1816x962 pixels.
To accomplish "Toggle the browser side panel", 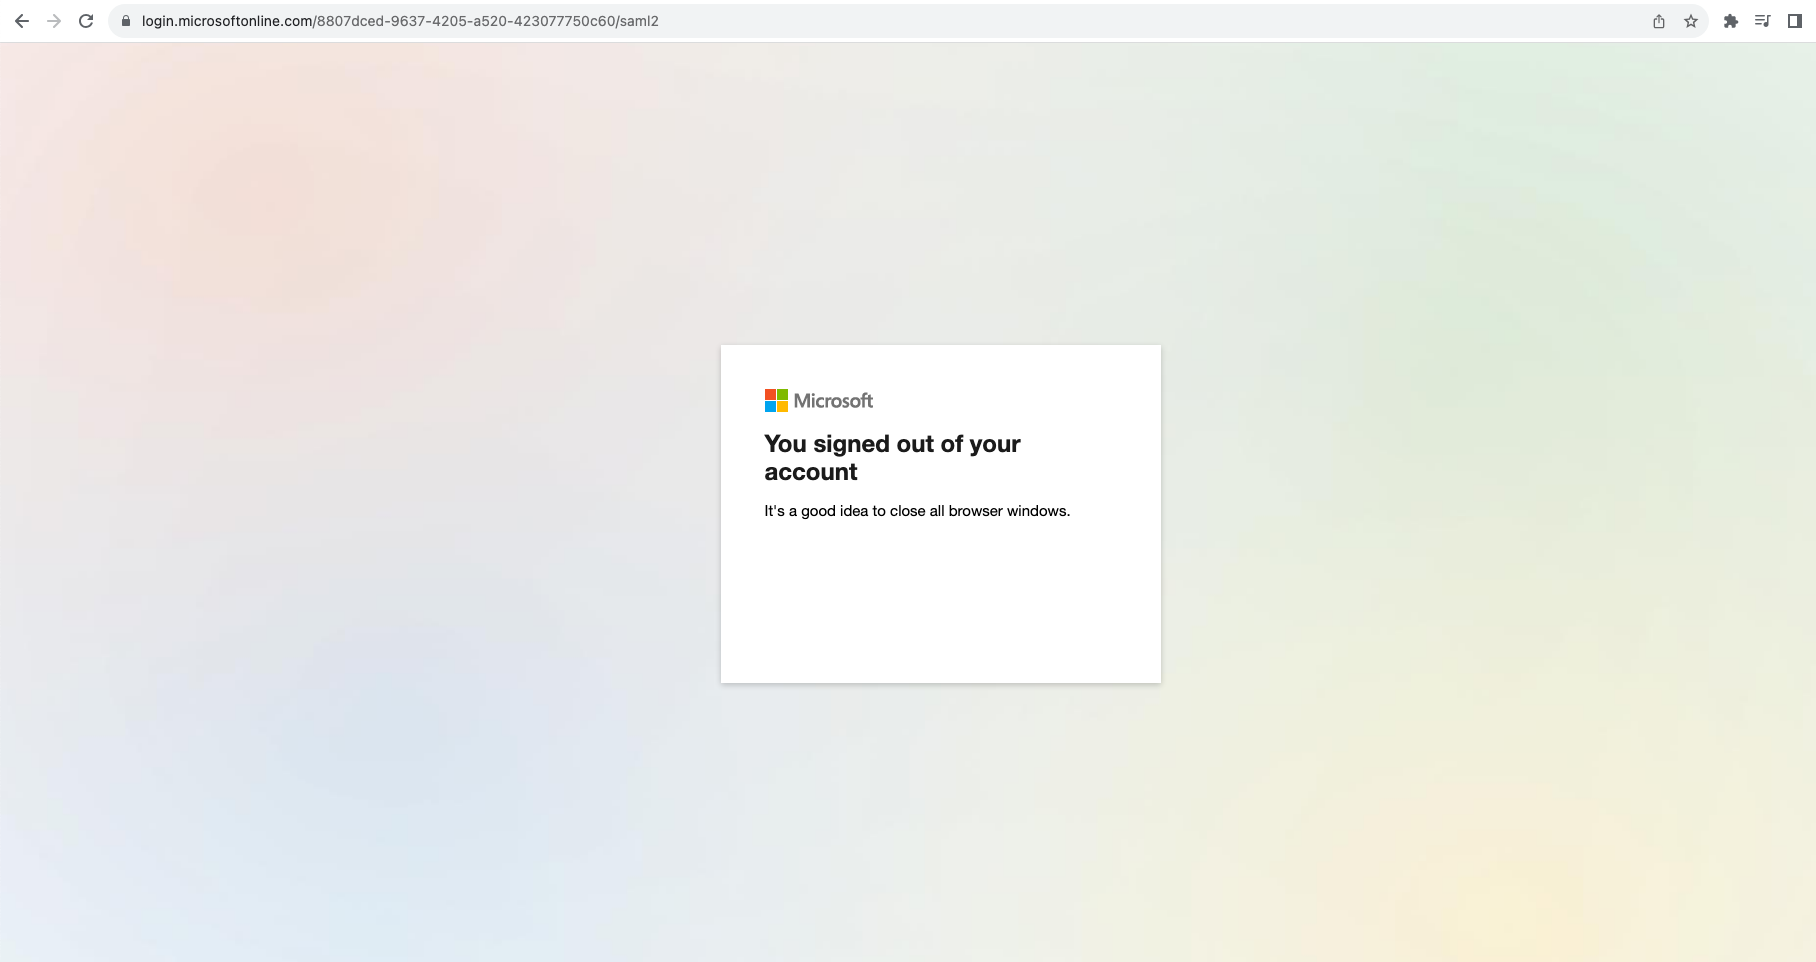I will tap(1795, 21).
